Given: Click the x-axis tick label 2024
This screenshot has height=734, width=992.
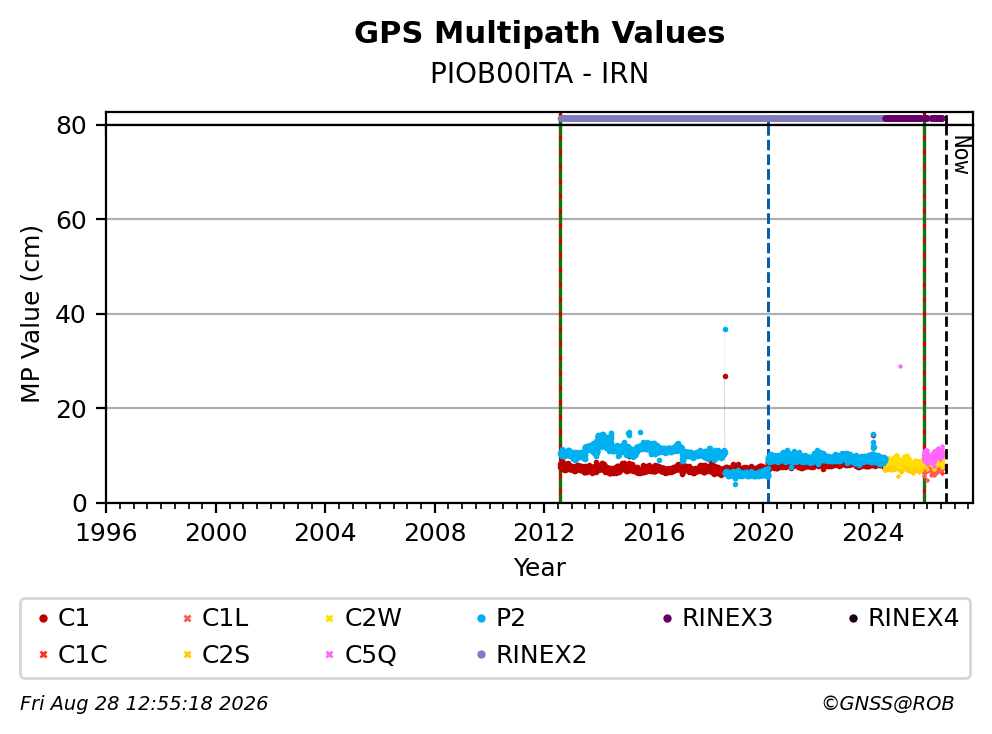Looking at the screenshot, I should 872,533.
